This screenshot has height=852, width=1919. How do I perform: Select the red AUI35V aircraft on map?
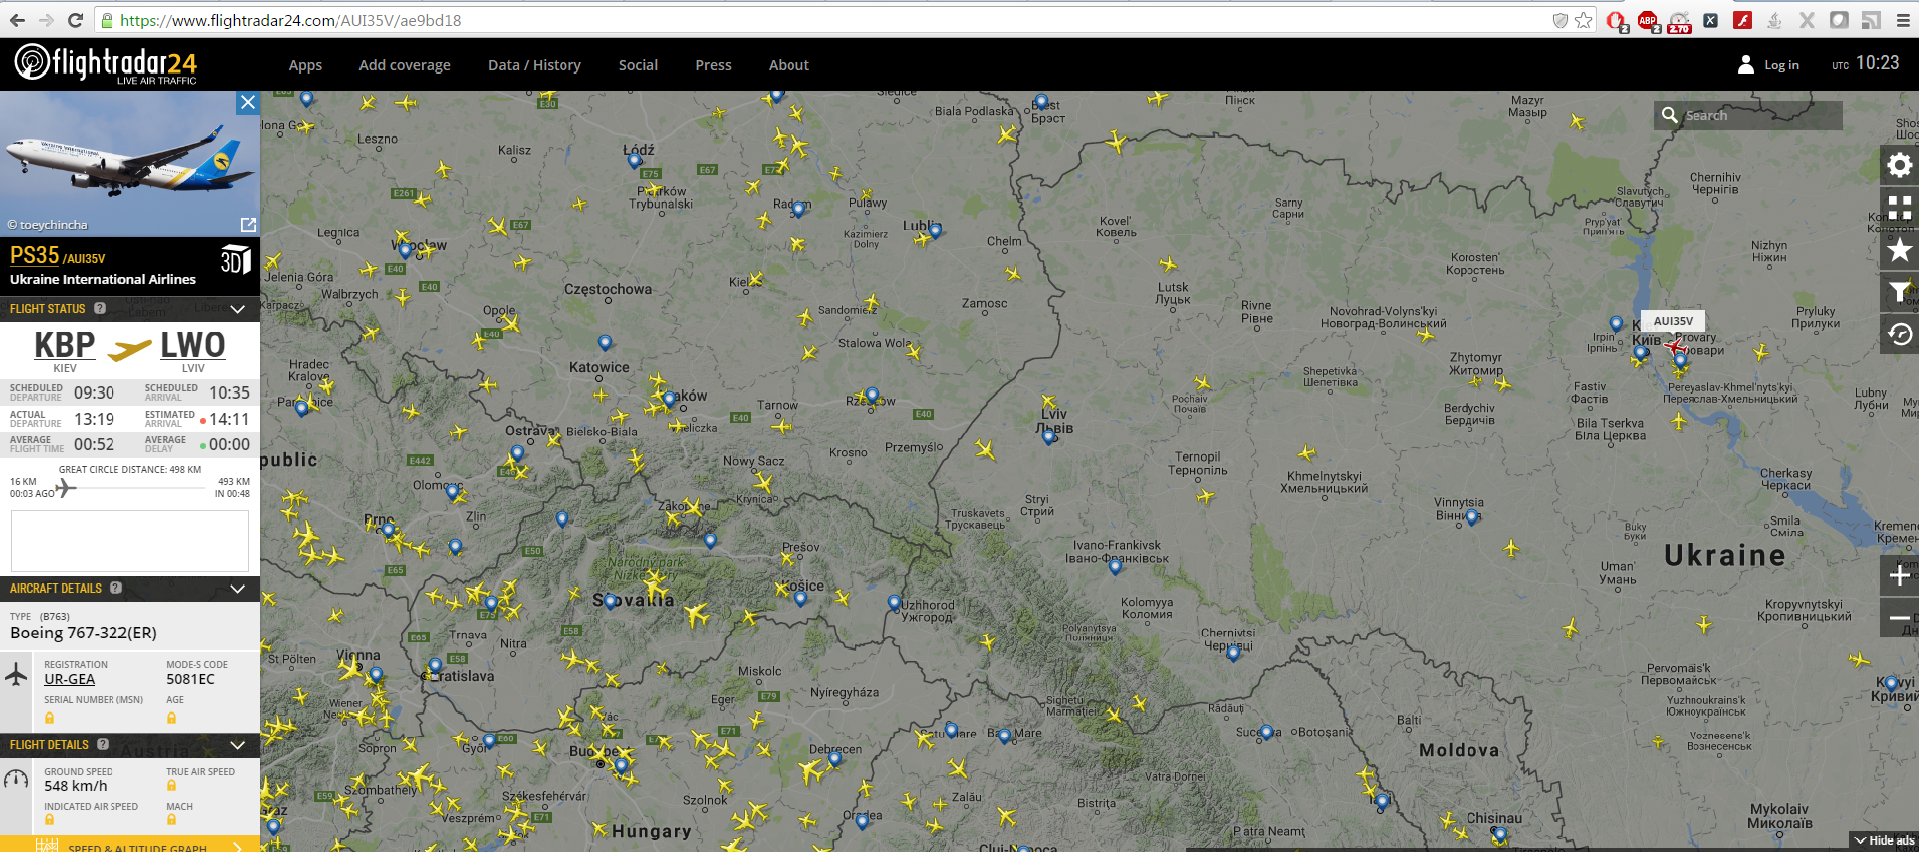click(x=1675, y=347)
